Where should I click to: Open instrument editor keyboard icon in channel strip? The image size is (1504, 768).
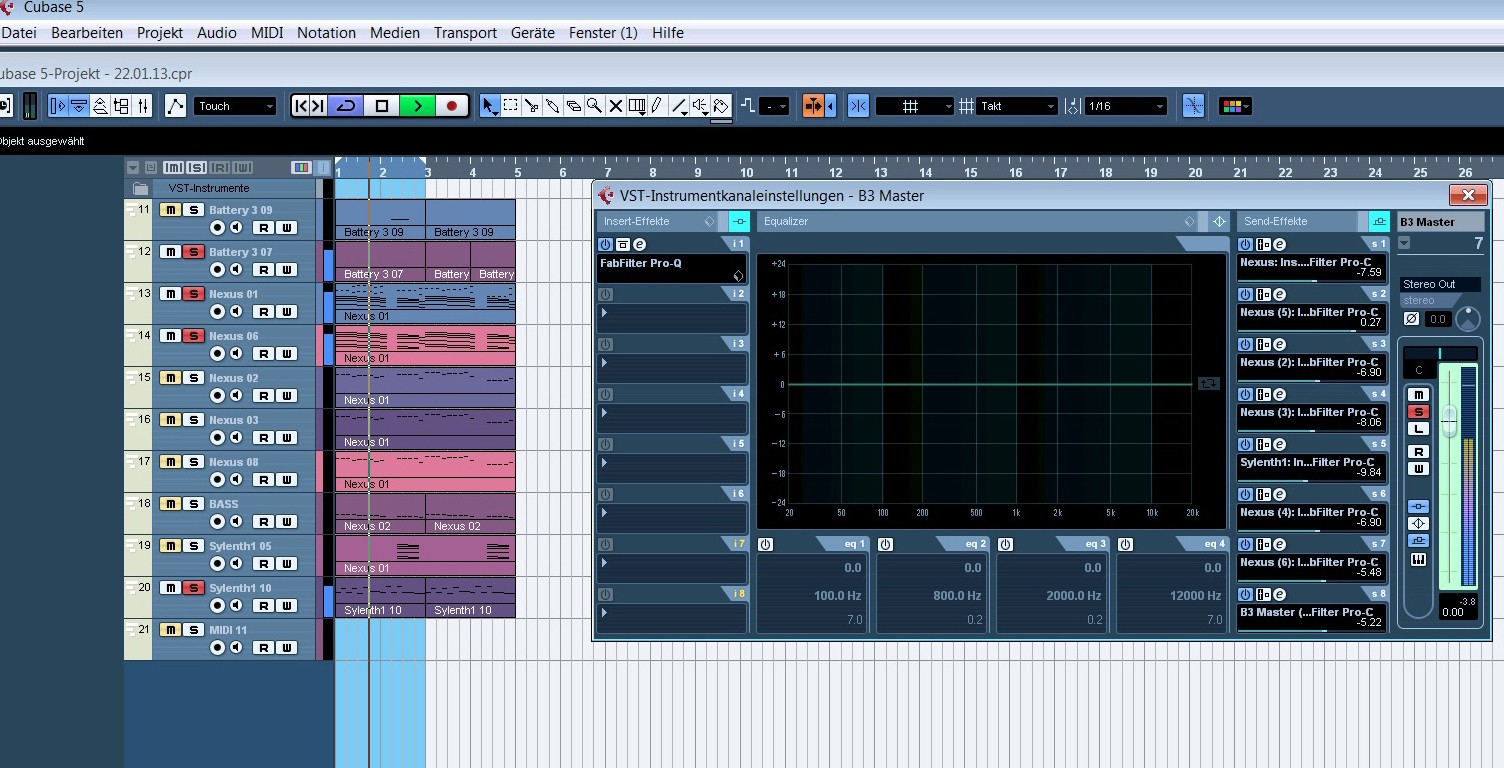click(1418, 560)
